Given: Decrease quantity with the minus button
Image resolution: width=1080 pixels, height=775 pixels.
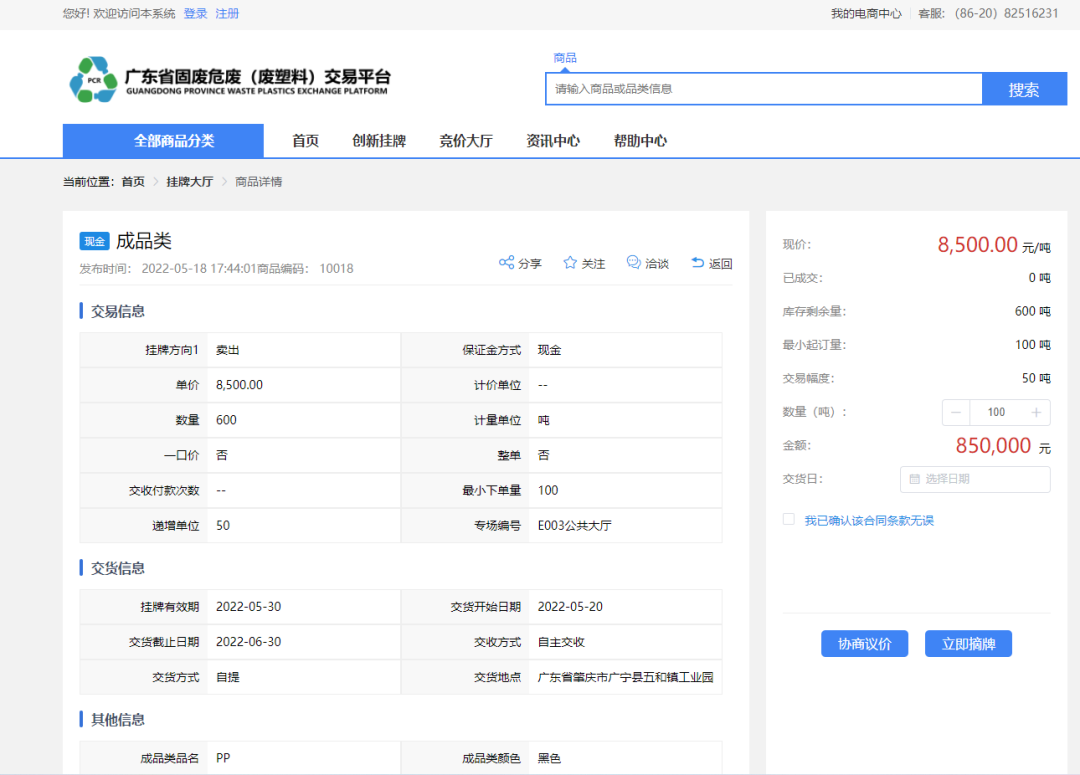Looking at the screenshot, I should click(956, 412).
